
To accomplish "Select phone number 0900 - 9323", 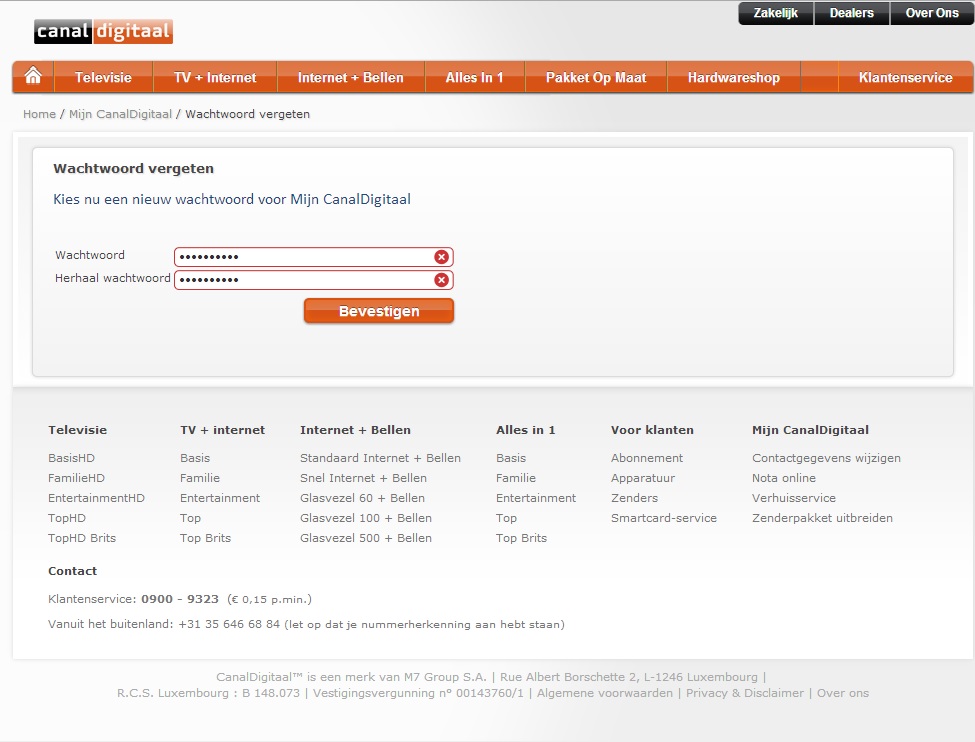I will point(180,599).
